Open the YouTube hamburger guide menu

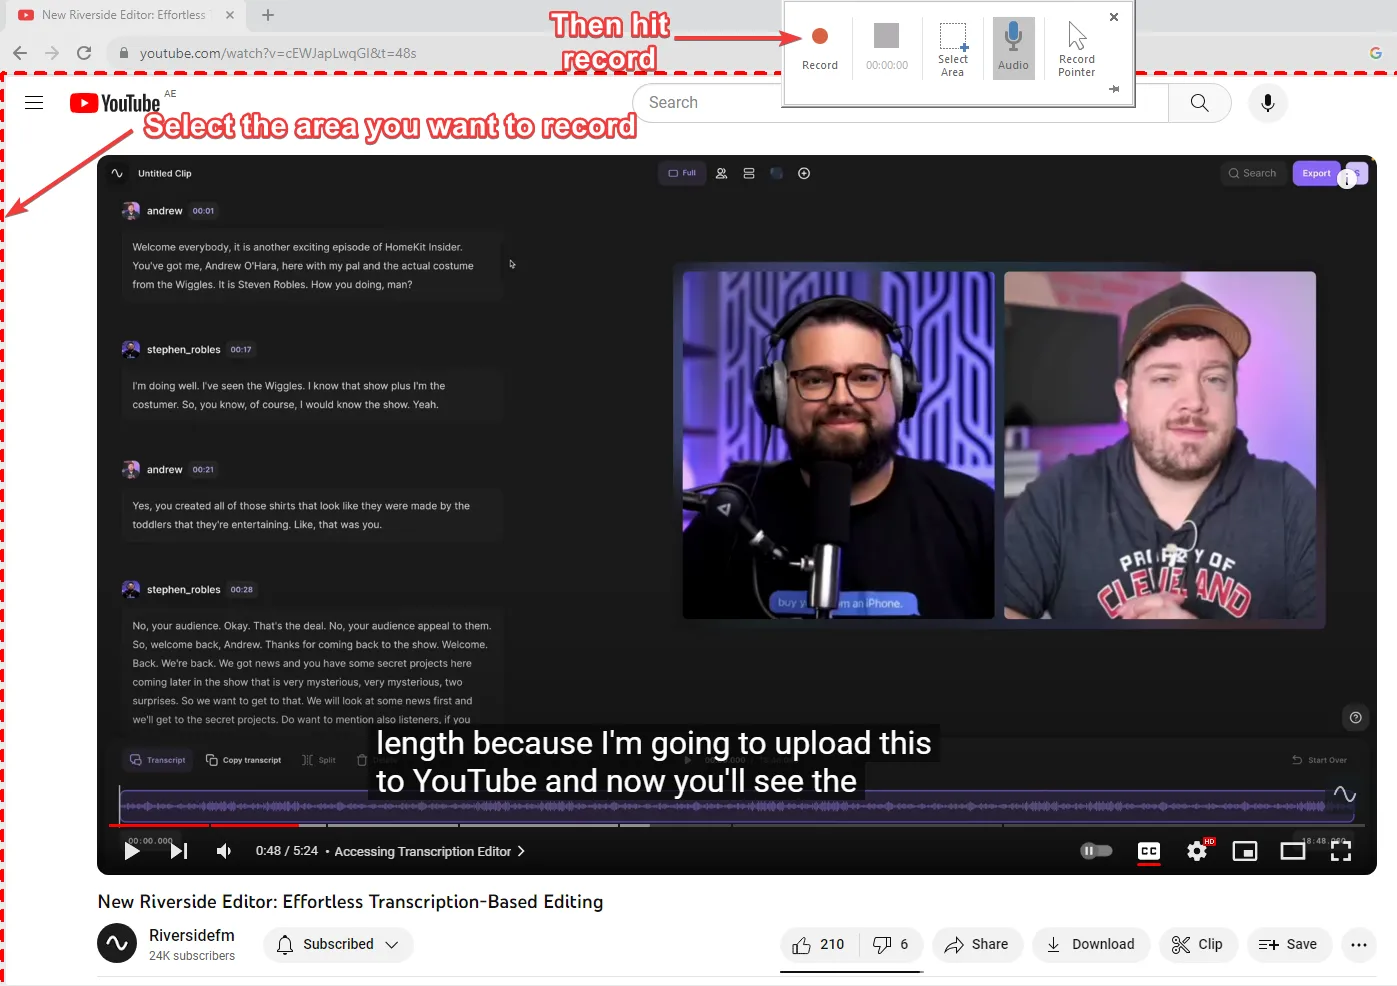[34, 103]
